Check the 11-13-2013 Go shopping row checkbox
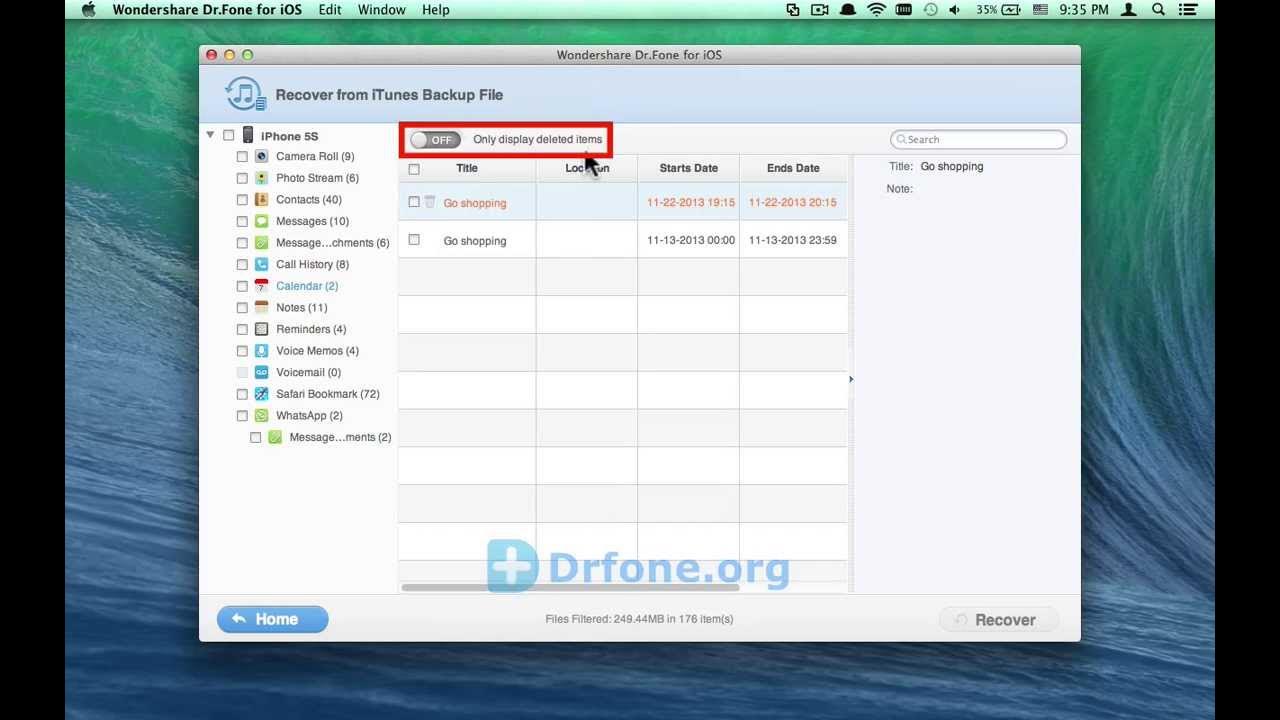This screenshot has width=1280, height=720. click(414, 240)
